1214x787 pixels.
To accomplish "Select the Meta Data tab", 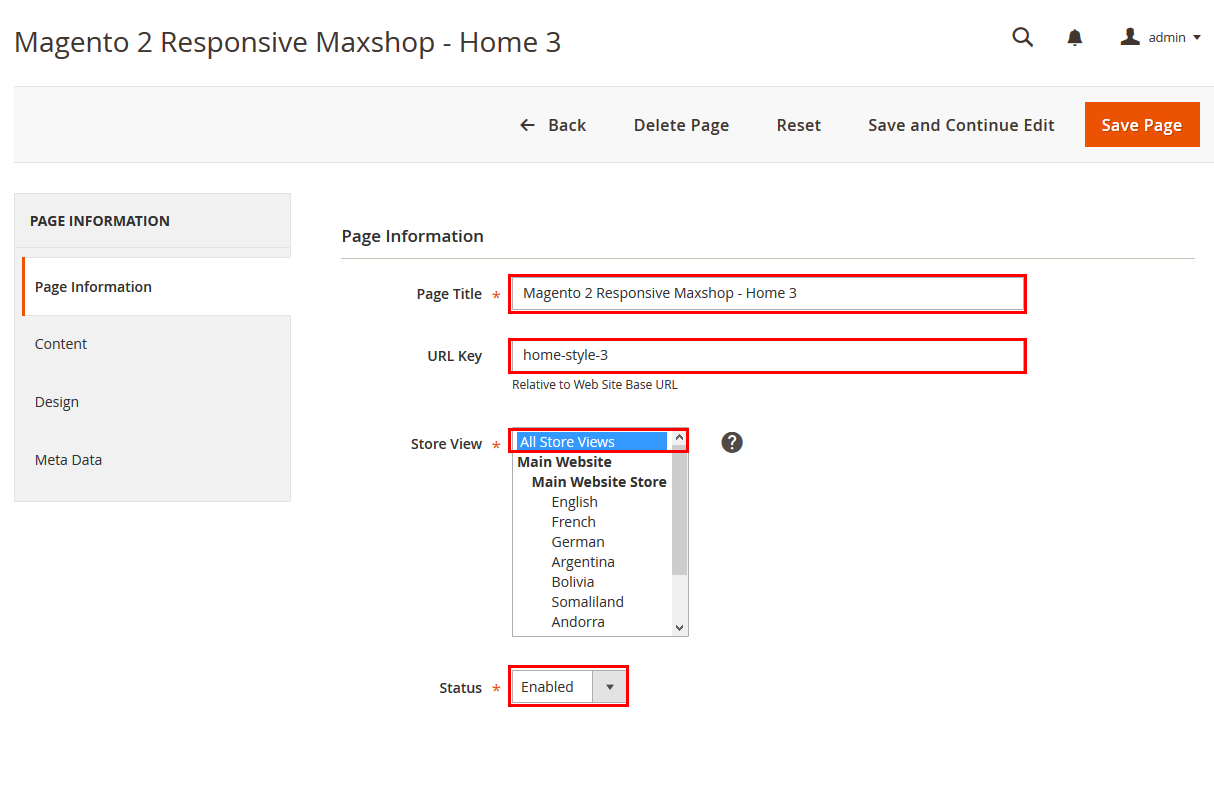I will click(68, 460).
